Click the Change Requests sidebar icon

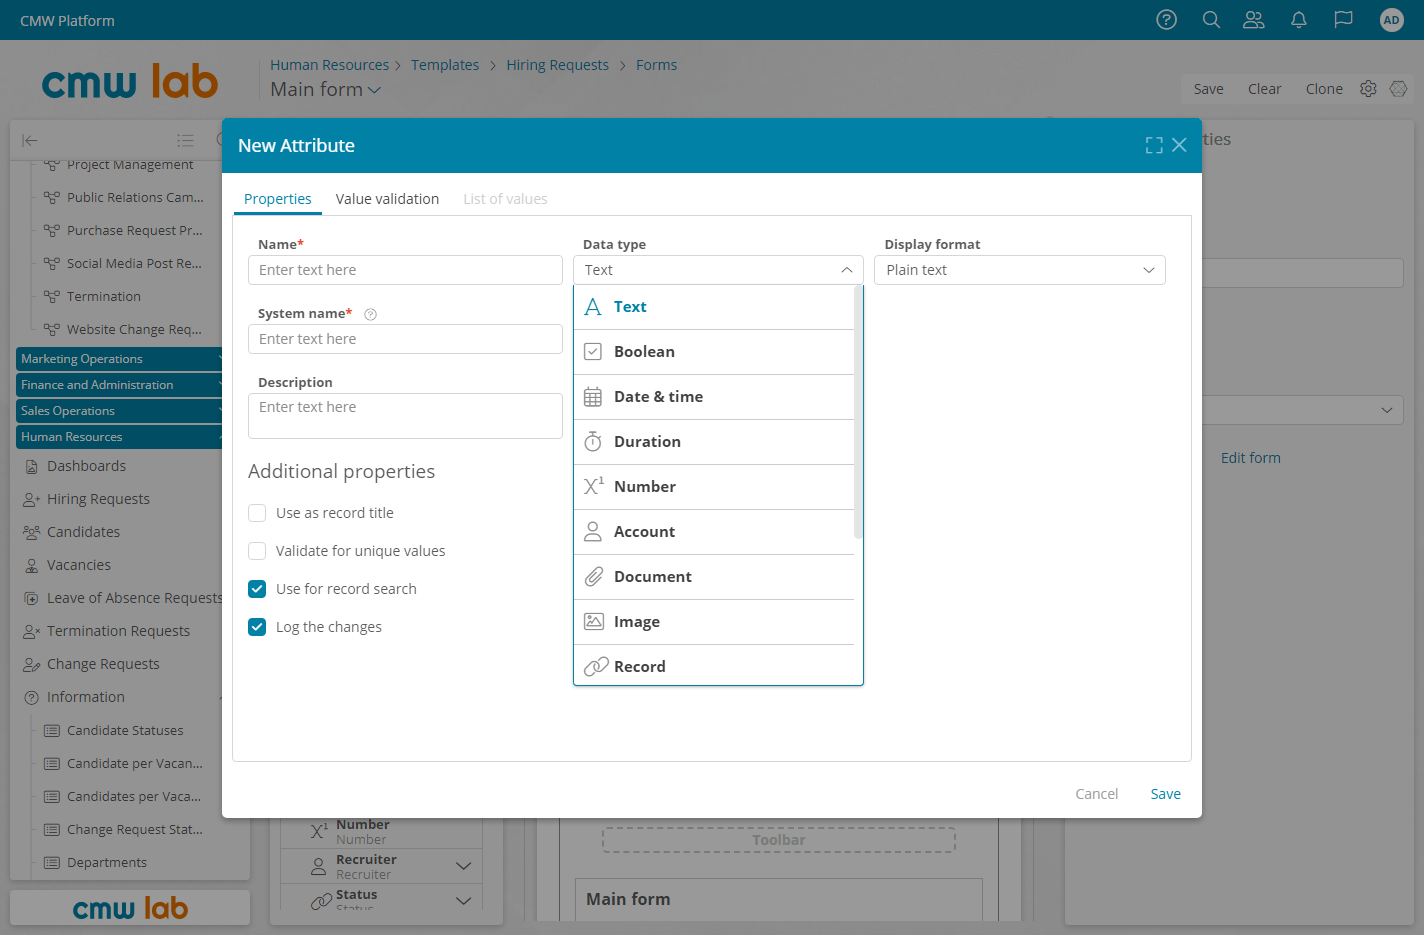click(31, 664)
